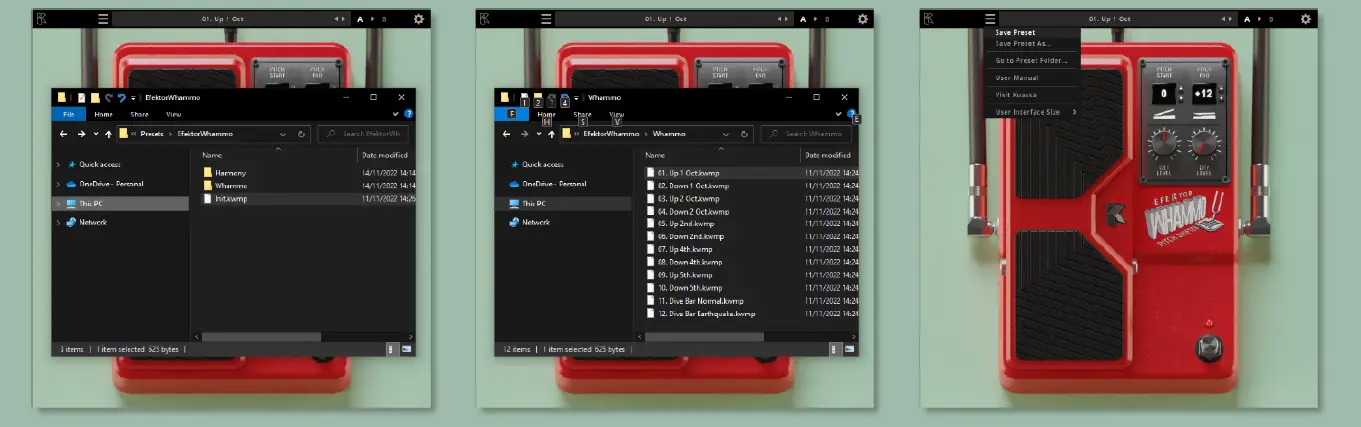Viewport: 1361px width, 427px height.
Task: Switch to details view in EfektorWhammo explorer
Action: click(x=392, y=349)
